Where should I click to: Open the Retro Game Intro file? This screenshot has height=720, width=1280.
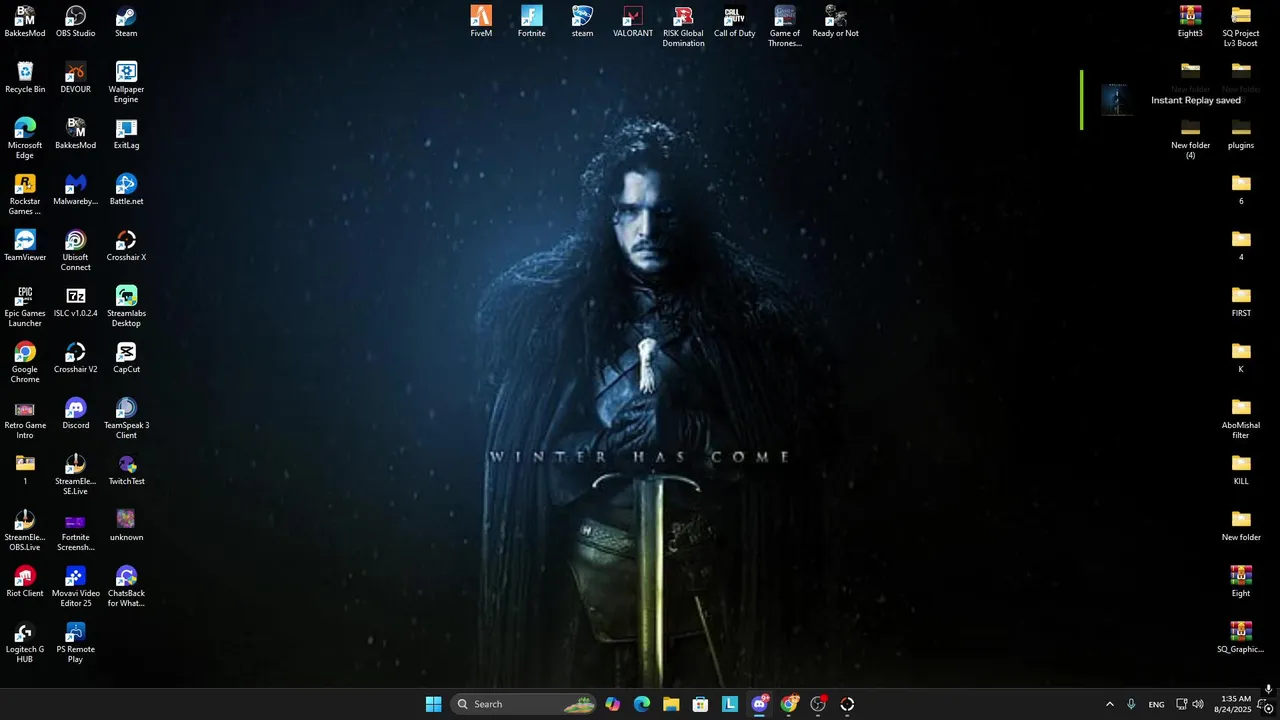[25, 418]
